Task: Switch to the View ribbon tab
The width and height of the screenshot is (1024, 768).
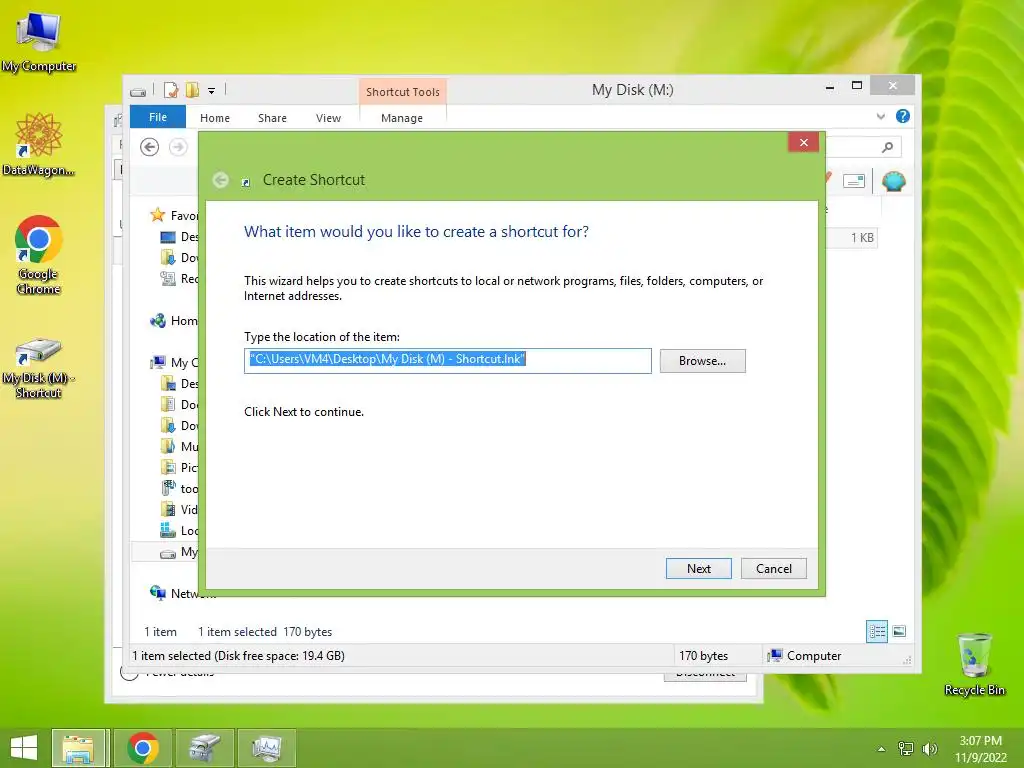Action: click(328, 118)
